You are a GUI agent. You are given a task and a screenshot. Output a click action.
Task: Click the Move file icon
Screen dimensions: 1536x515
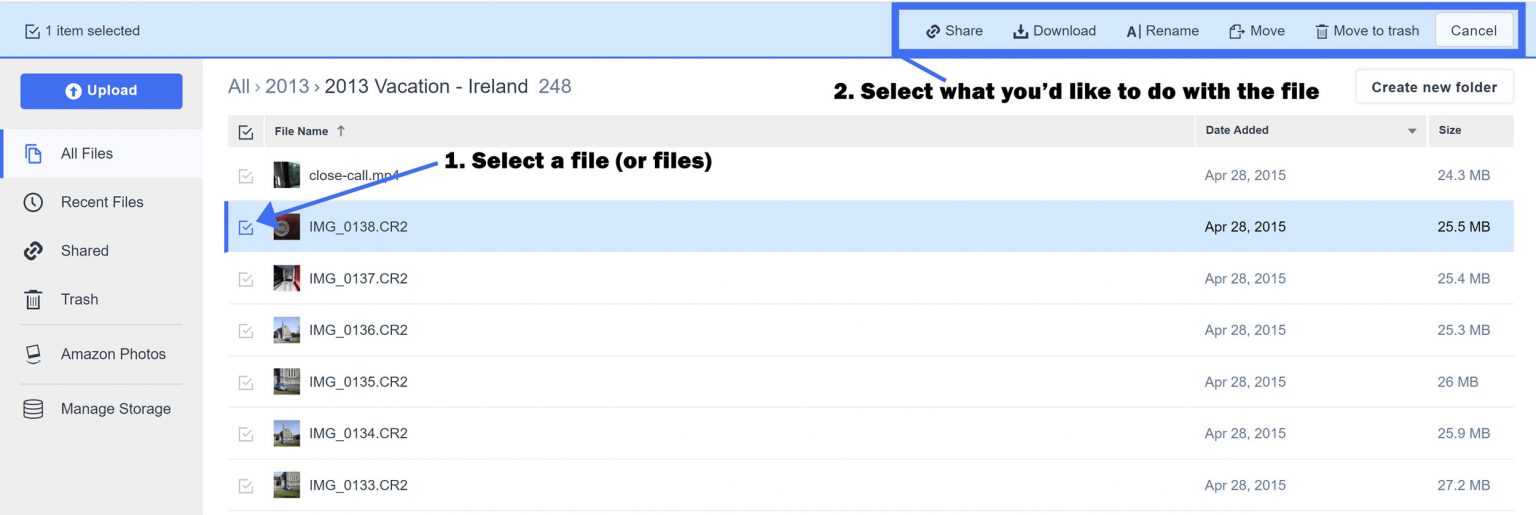point(1237,31)
